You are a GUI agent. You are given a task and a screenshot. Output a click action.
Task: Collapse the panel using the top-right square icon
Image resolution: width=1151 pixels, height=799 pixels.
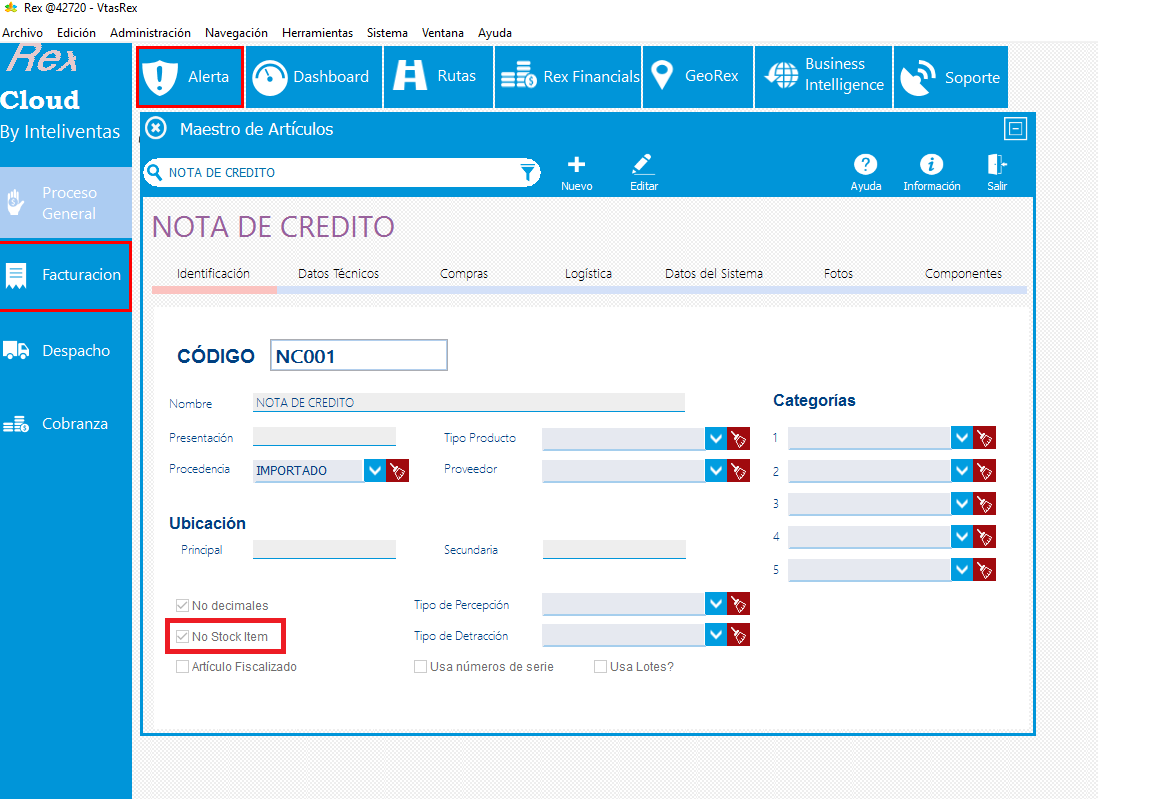click(1015, 129)
